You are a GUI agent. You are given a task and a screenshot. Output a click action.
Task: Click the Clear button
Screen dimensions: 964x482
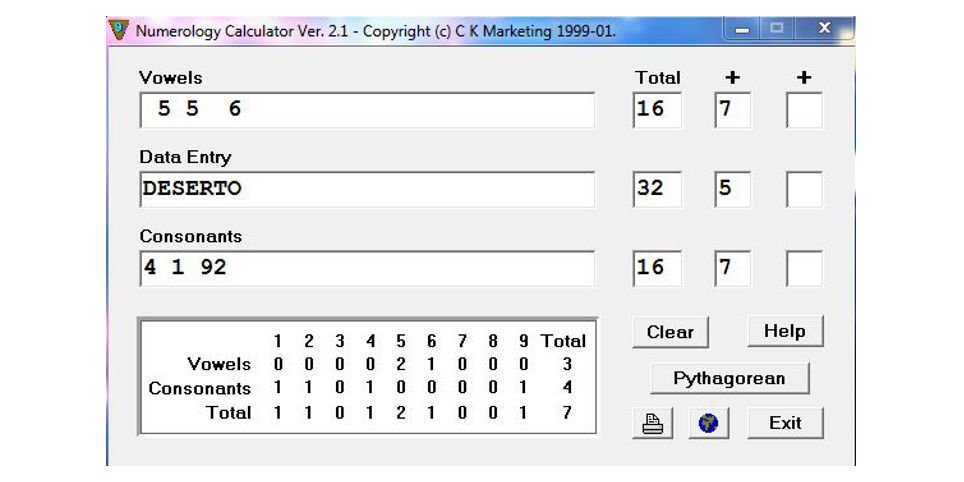coord(670,332)
